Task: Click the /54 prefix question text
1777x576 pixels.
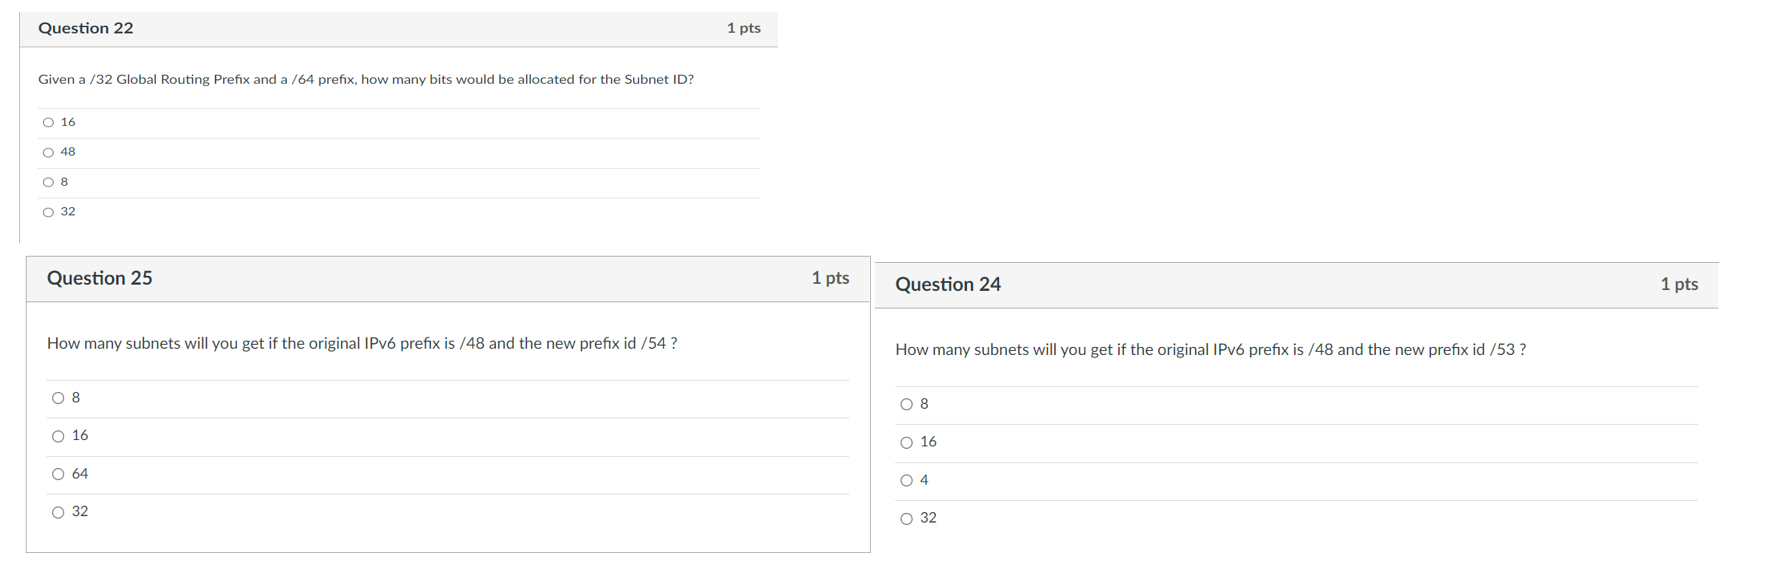Action: point(362,343)
